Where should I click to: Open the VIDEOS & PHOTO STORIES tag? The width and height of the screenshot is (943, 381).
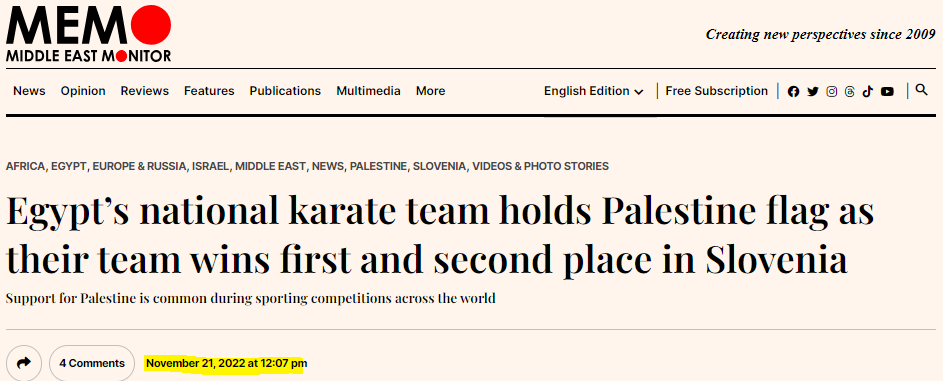[x=541, y=166]
